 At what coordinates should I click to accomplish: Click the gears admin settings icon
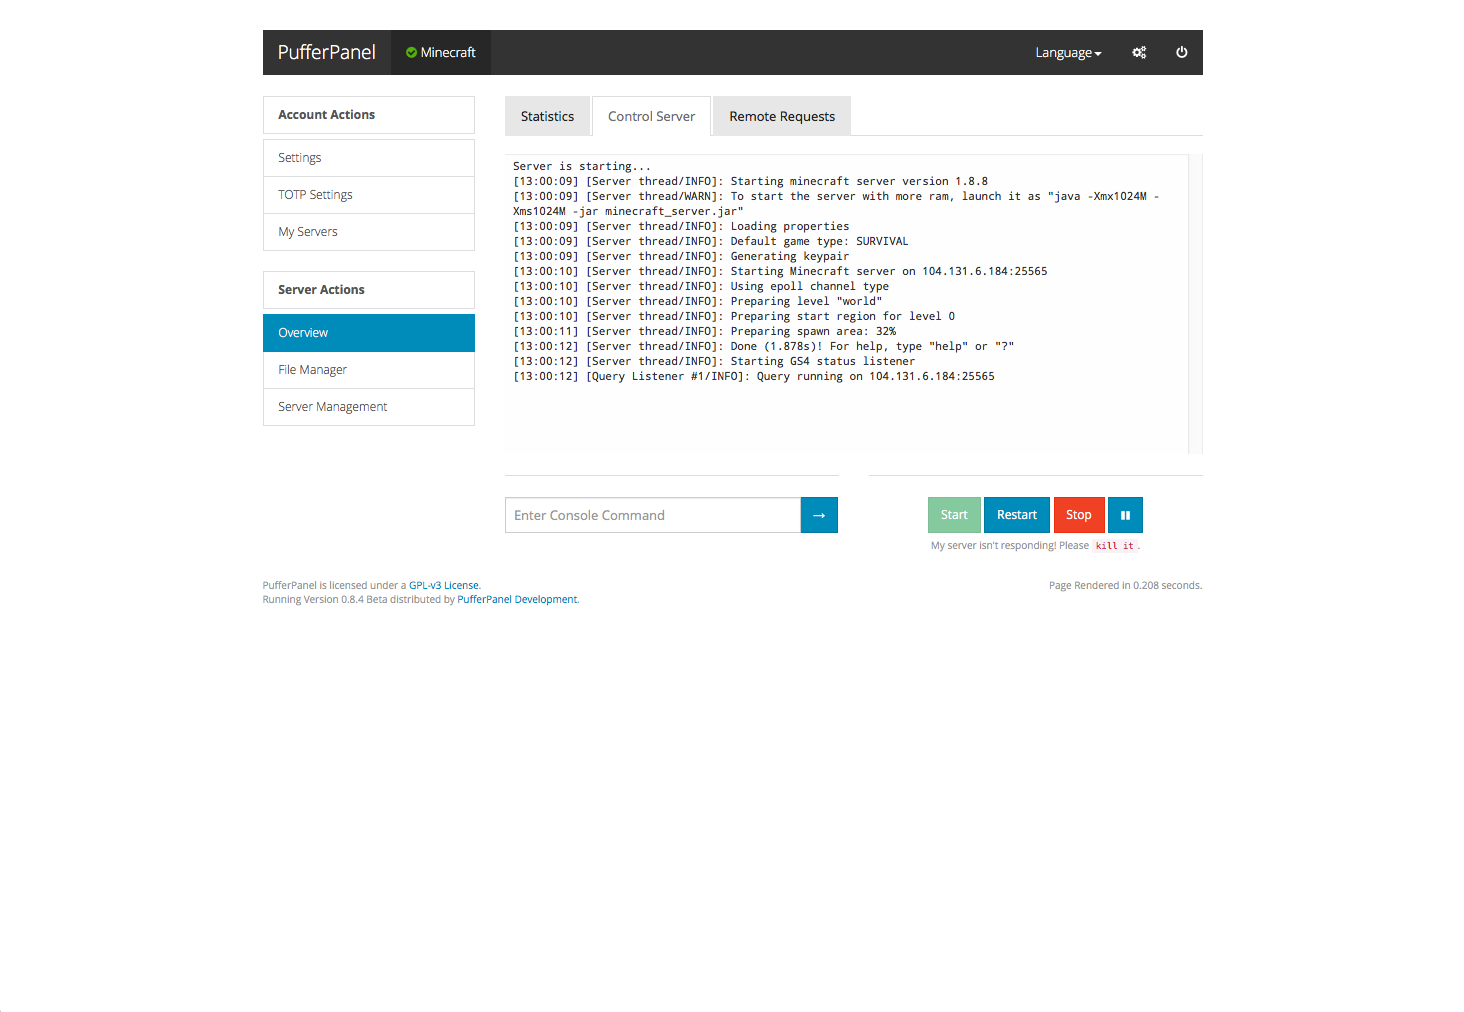pyautogui.click(x=1139, y=53)
